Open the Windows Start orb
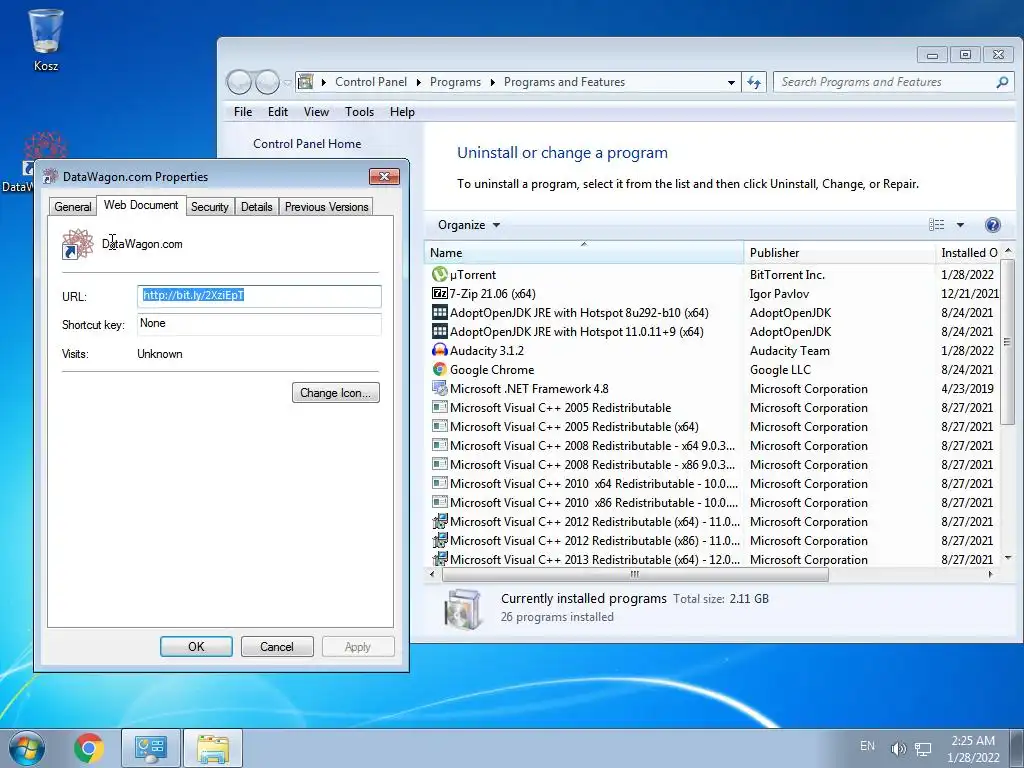Viewport: 1024px width, 768px height. [27, 748]
